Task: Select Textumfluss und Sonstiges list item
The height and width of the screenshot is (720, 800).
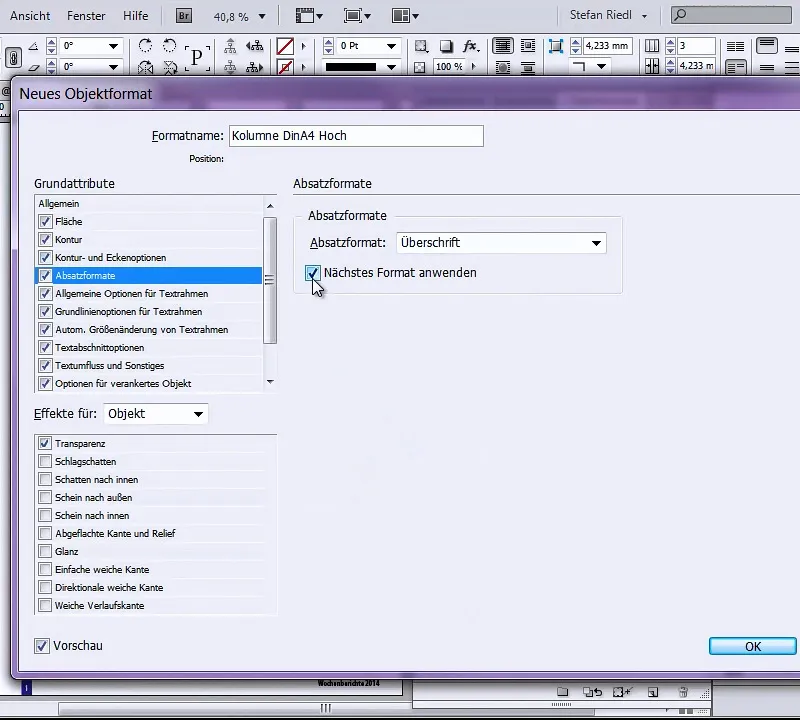Action: tap(148, 365)
